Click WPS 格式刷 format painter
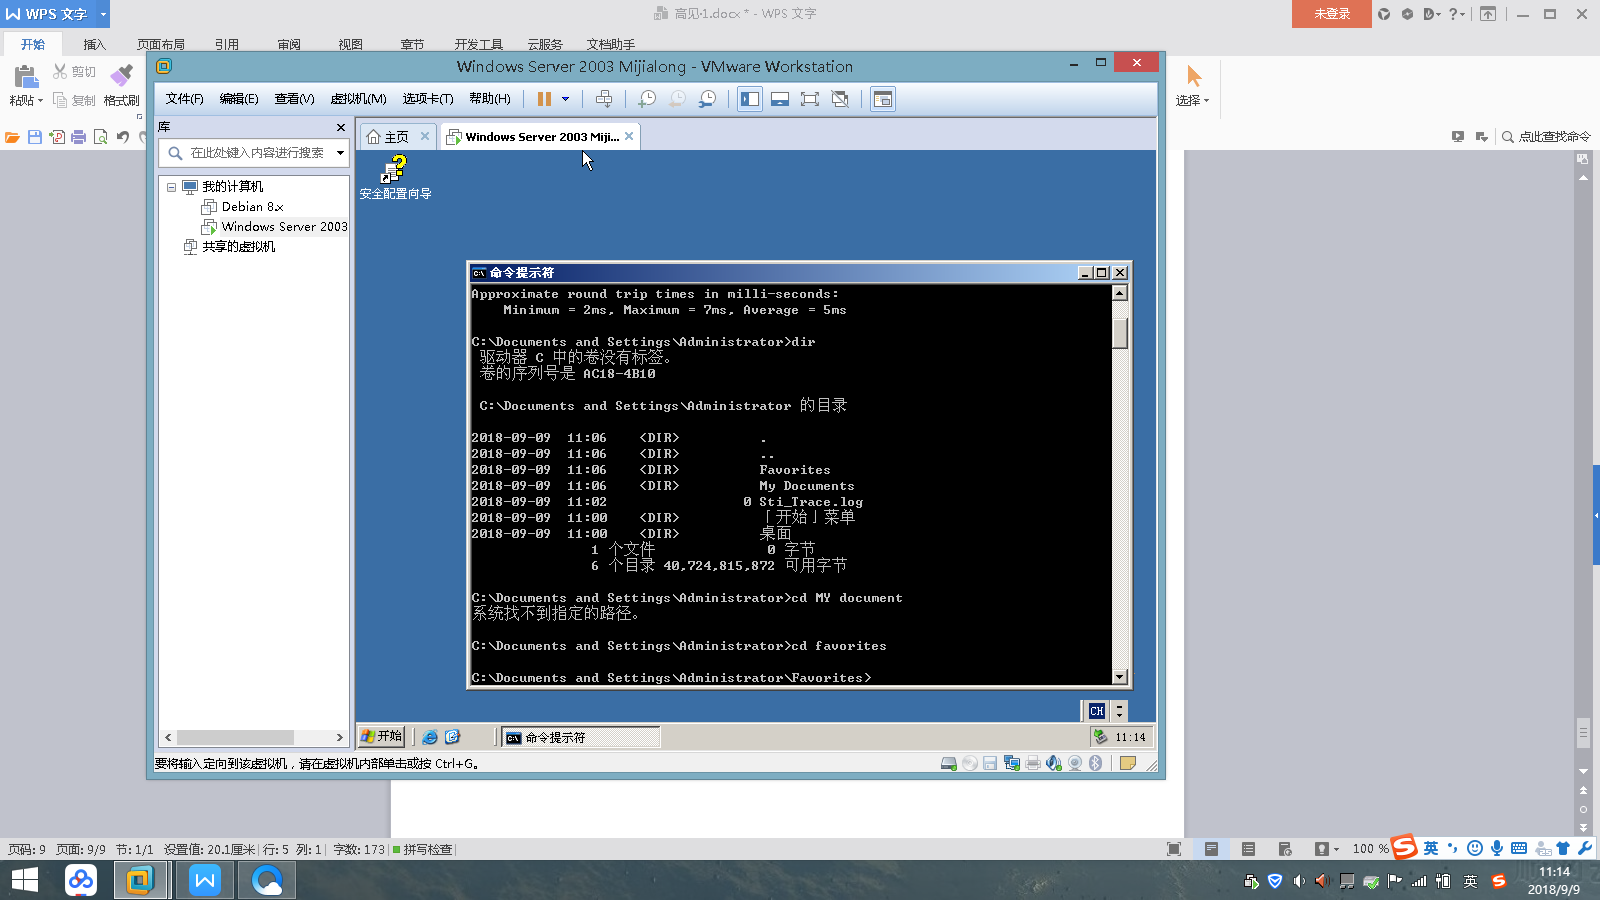The height and width of the screenshot is (900, 1600). pos(122,85)
